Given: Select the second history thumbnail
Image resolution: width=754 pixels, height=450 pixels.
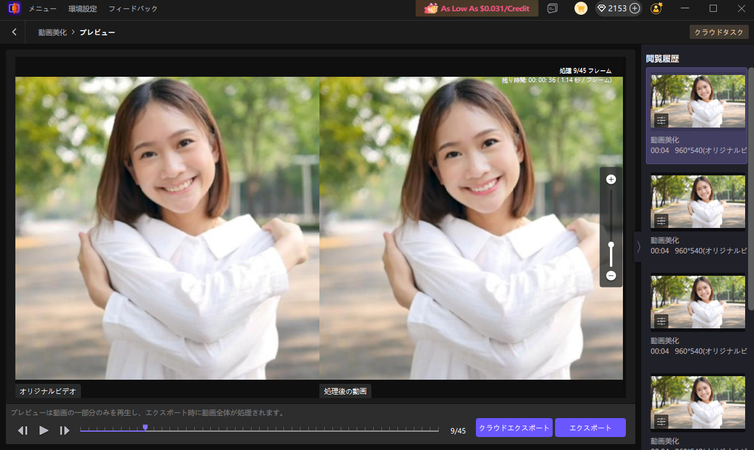Looking at the screenshot, I should click(x=698, y=201).
